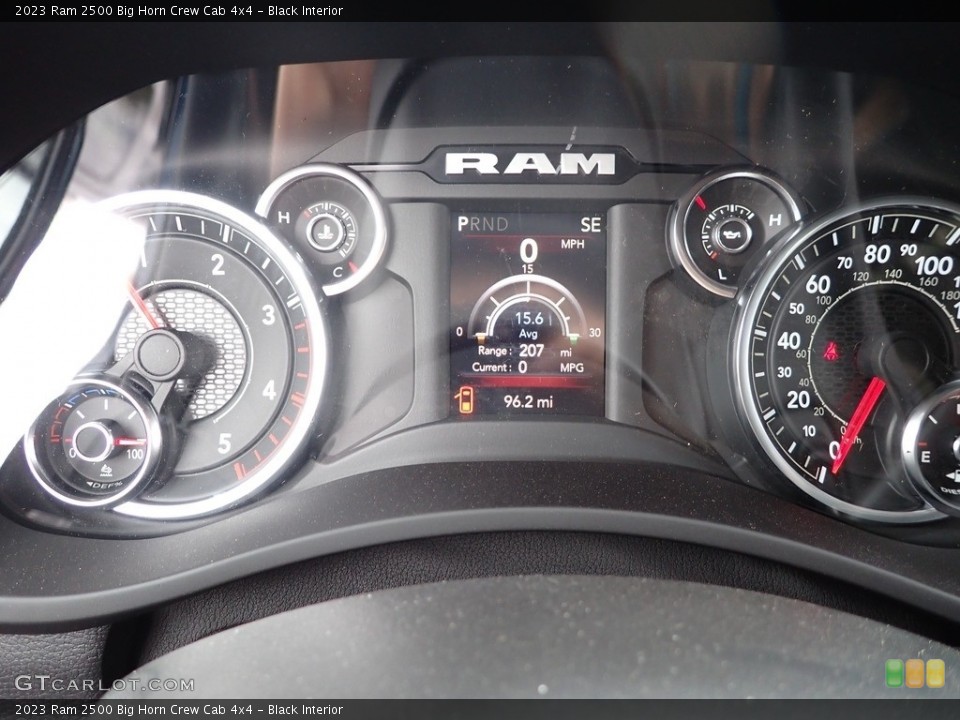Click the SE compass heading
This screenshot has height=720, width=960.
(x=590, y=225)
